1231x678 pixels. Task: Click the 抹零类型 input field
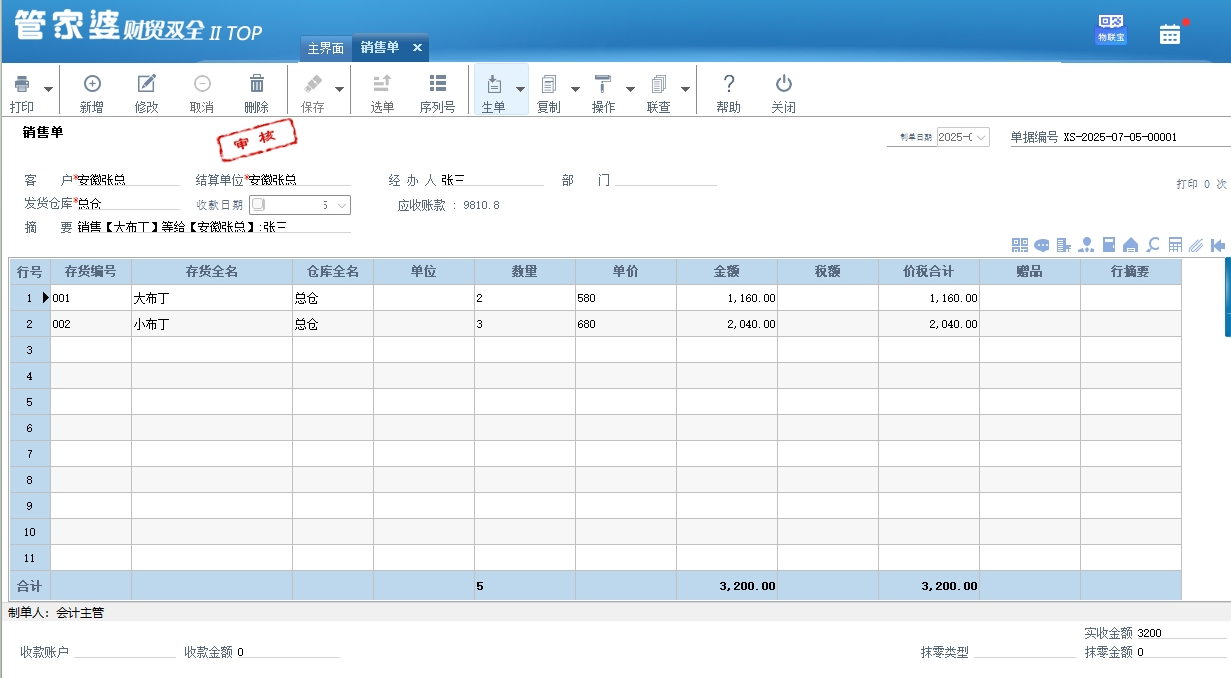(x=1024, y=652)
